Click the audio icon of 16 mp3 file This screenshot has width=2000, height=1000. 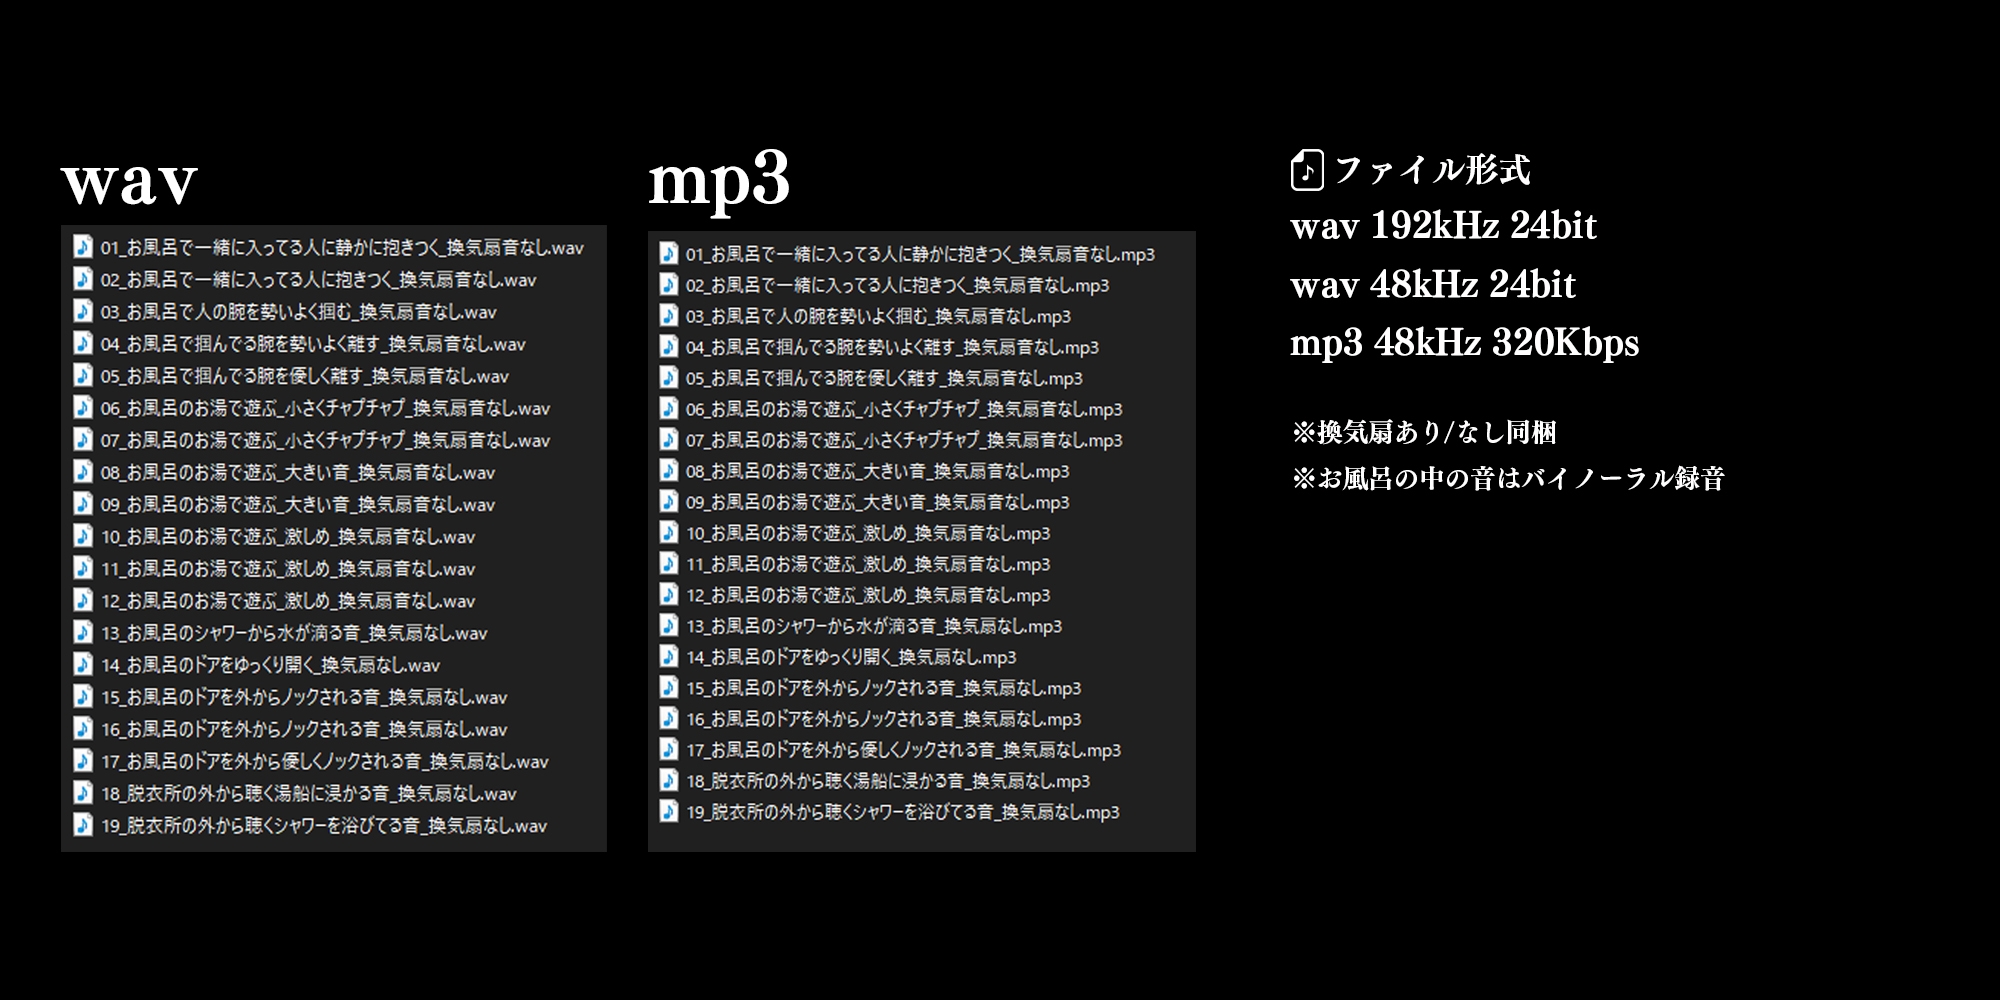coord(669,719)
